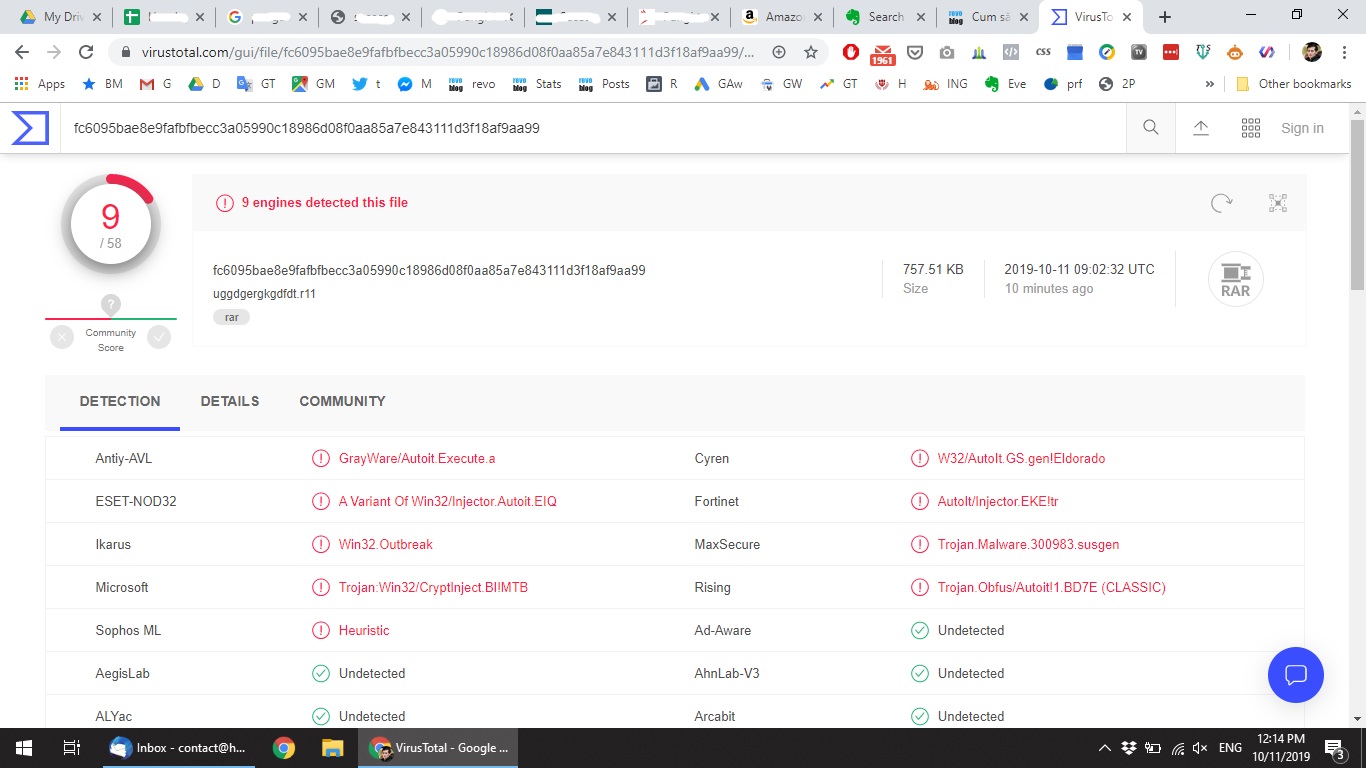Click the '9 engines detected this file' text
This screenshot has width=1366, height=768.
(x=325, y=202)
